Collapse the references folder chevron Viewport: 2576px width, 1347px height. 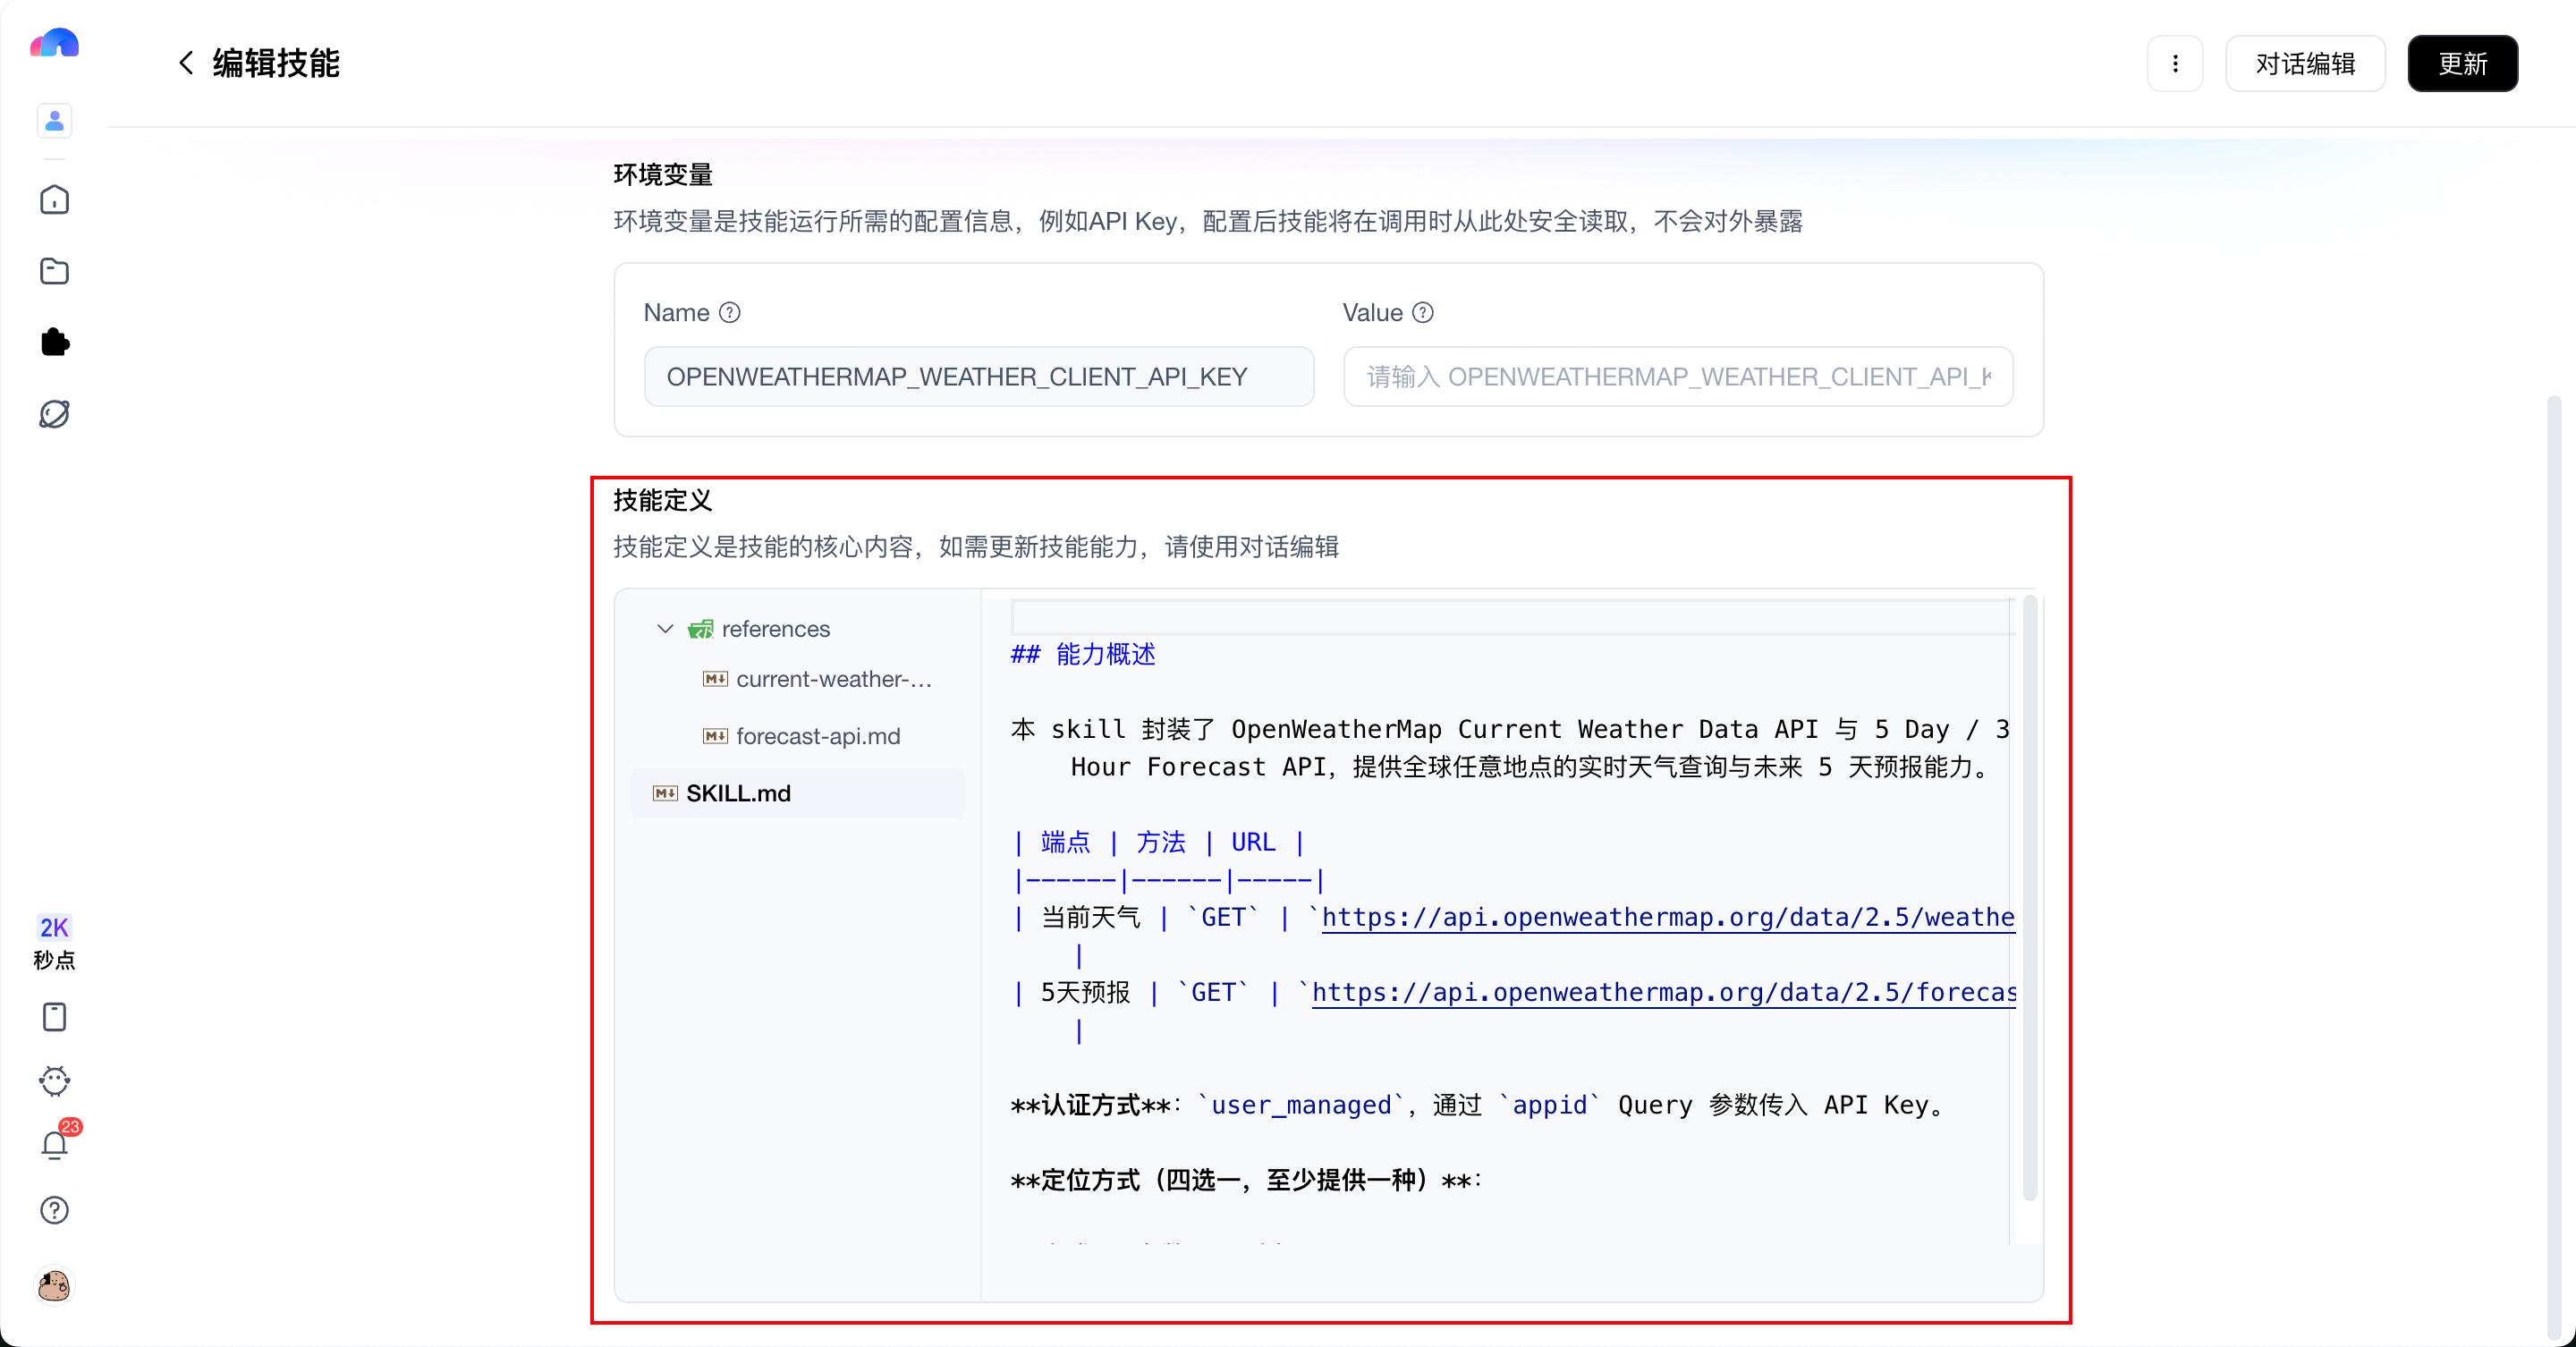pos(665,629)
